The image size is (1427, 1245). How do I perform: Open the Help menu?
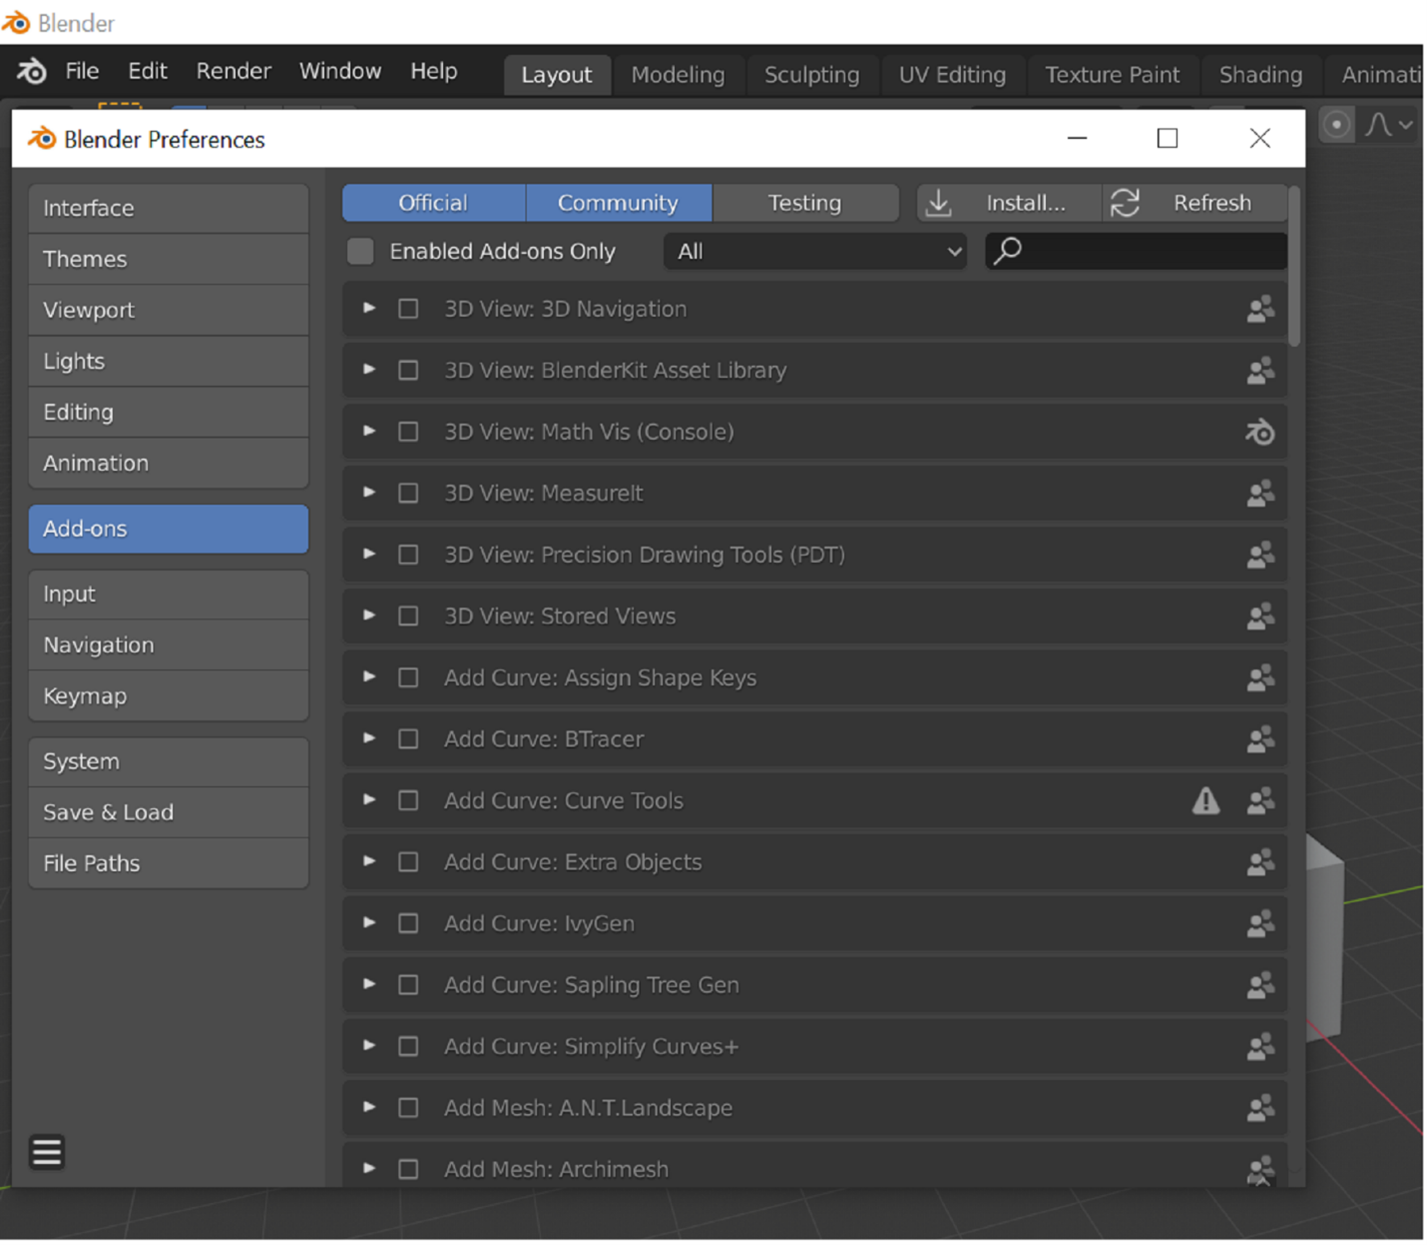pyautogui.click(x=434, y=71)
